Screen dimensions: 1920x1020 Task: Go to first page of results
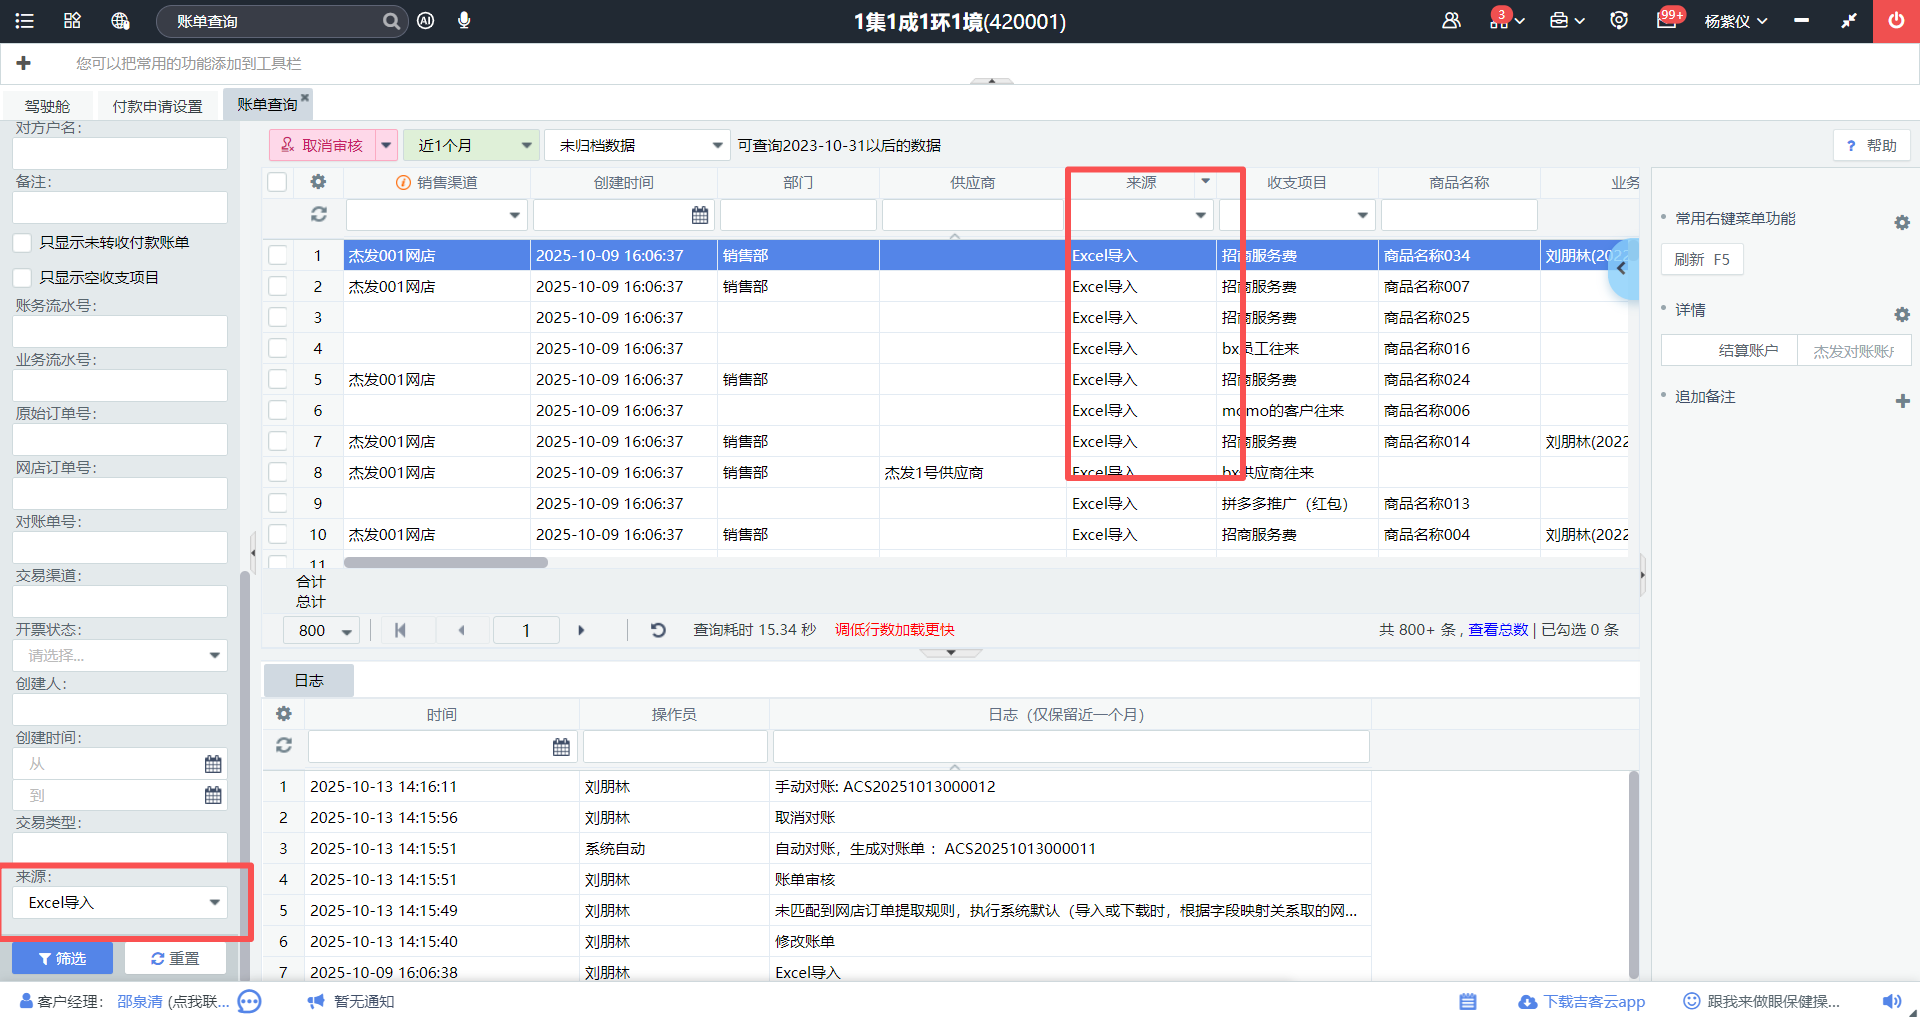tap(400, 630)
